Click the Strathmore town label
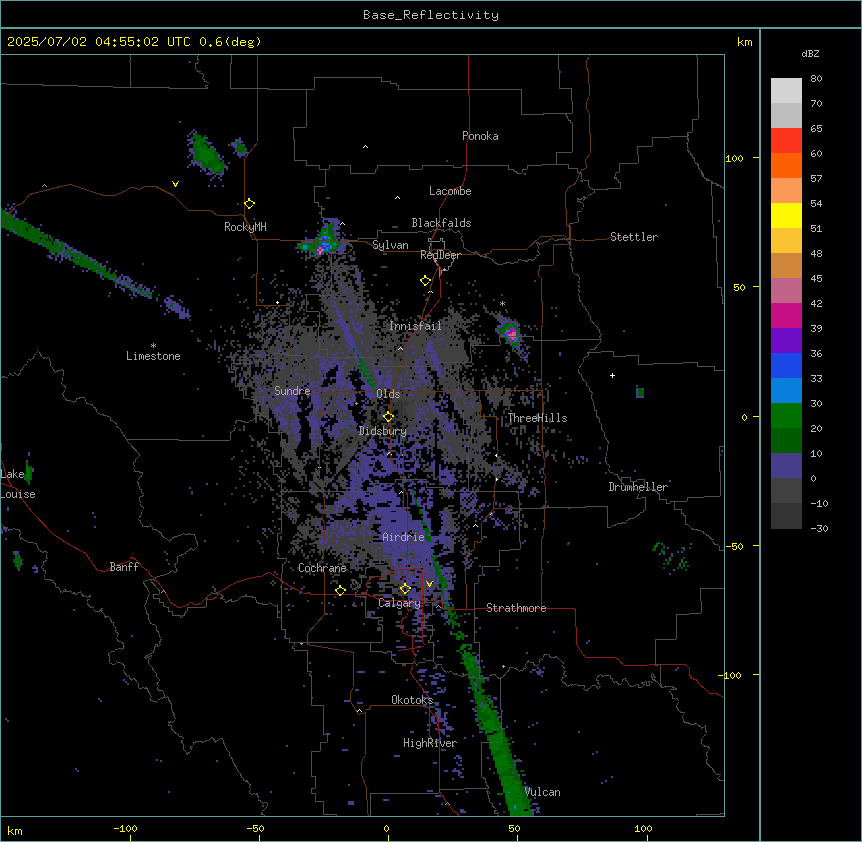The width and height of the screenshot is (862, 842). tap(516, 608)
